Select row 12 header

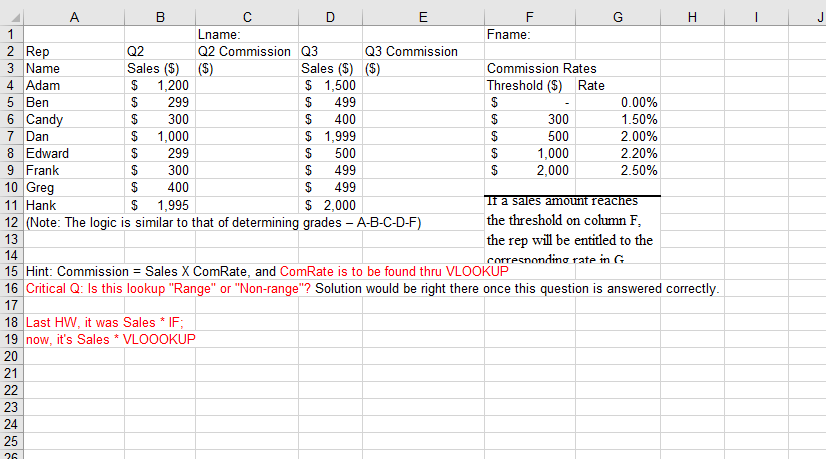pos(11,222)
